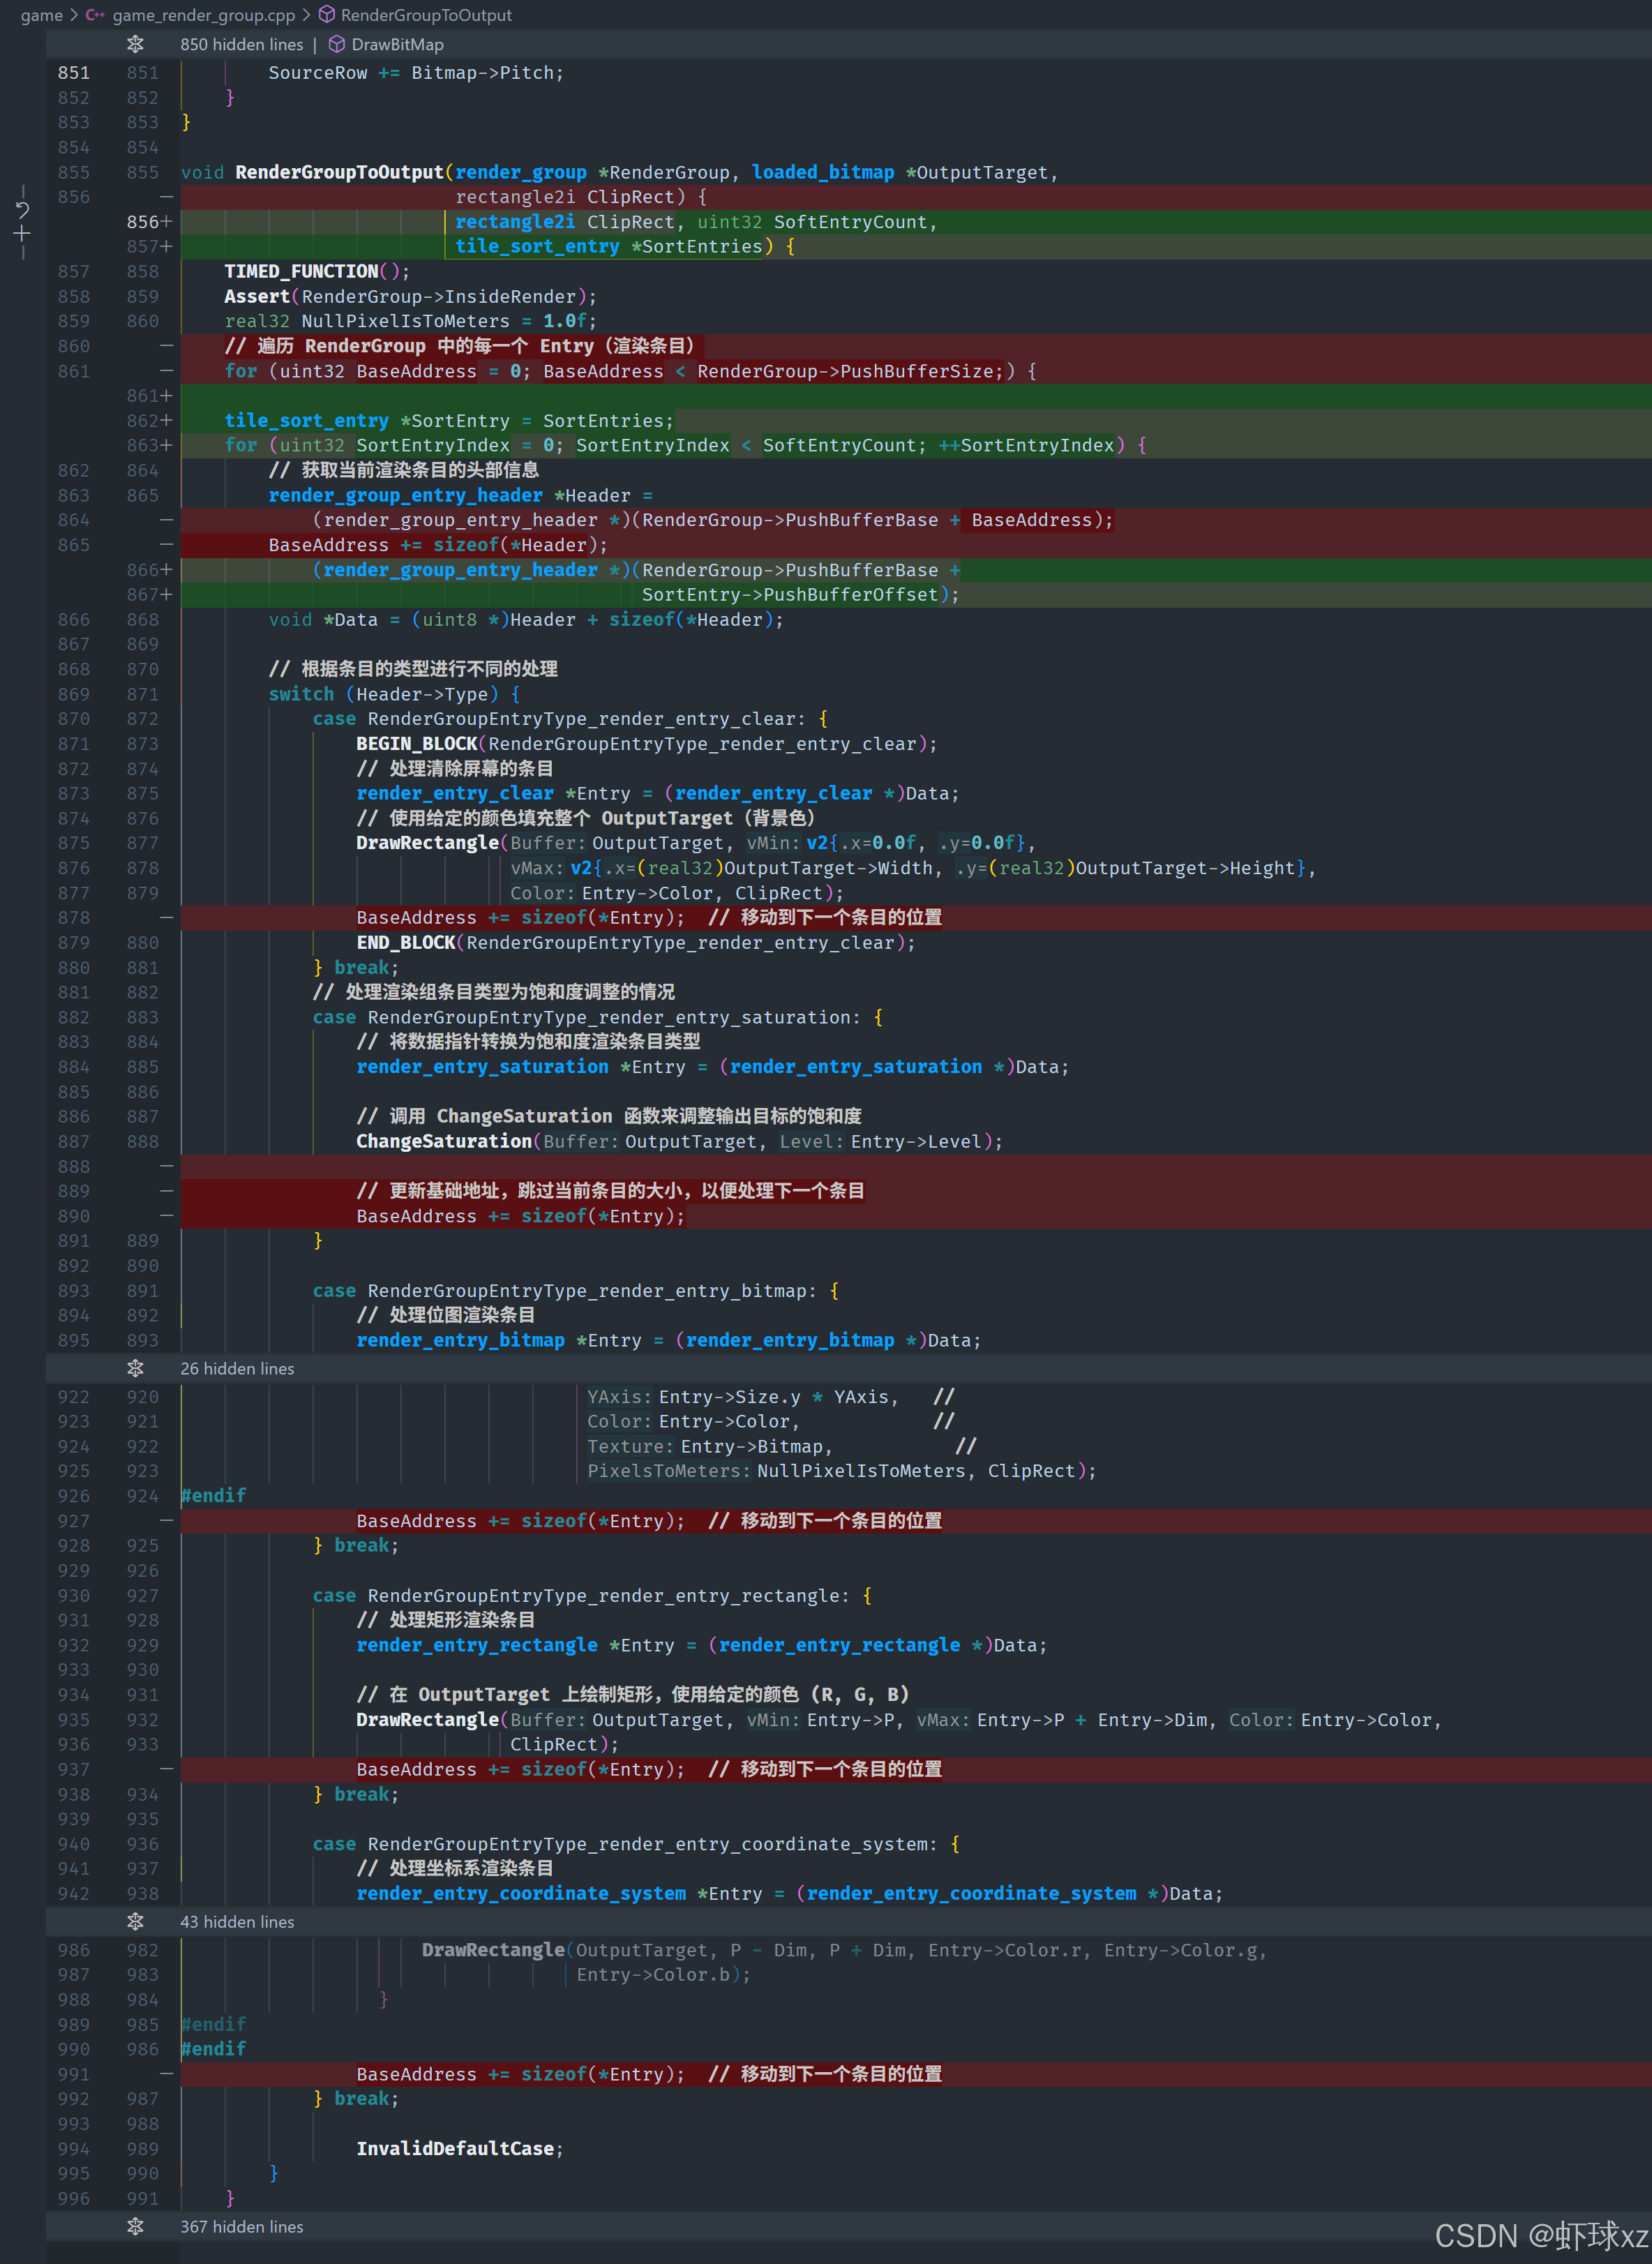Click the unfold icon beside 26 hidden lines

[135, 1368]
